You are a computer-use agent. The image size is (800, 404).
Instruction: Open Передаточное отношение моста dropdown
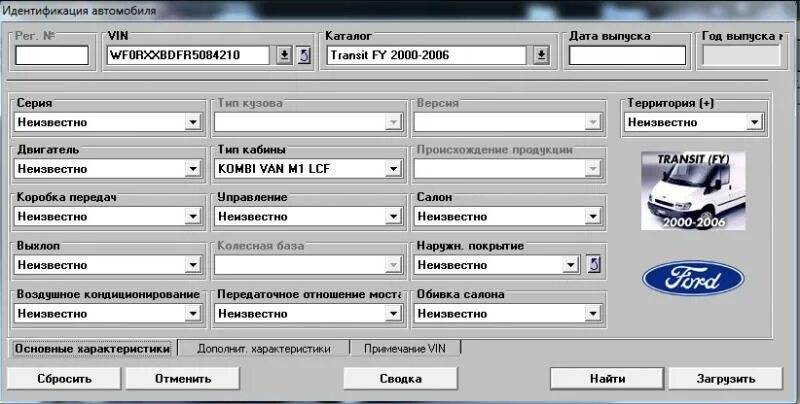tap(393, 313)
